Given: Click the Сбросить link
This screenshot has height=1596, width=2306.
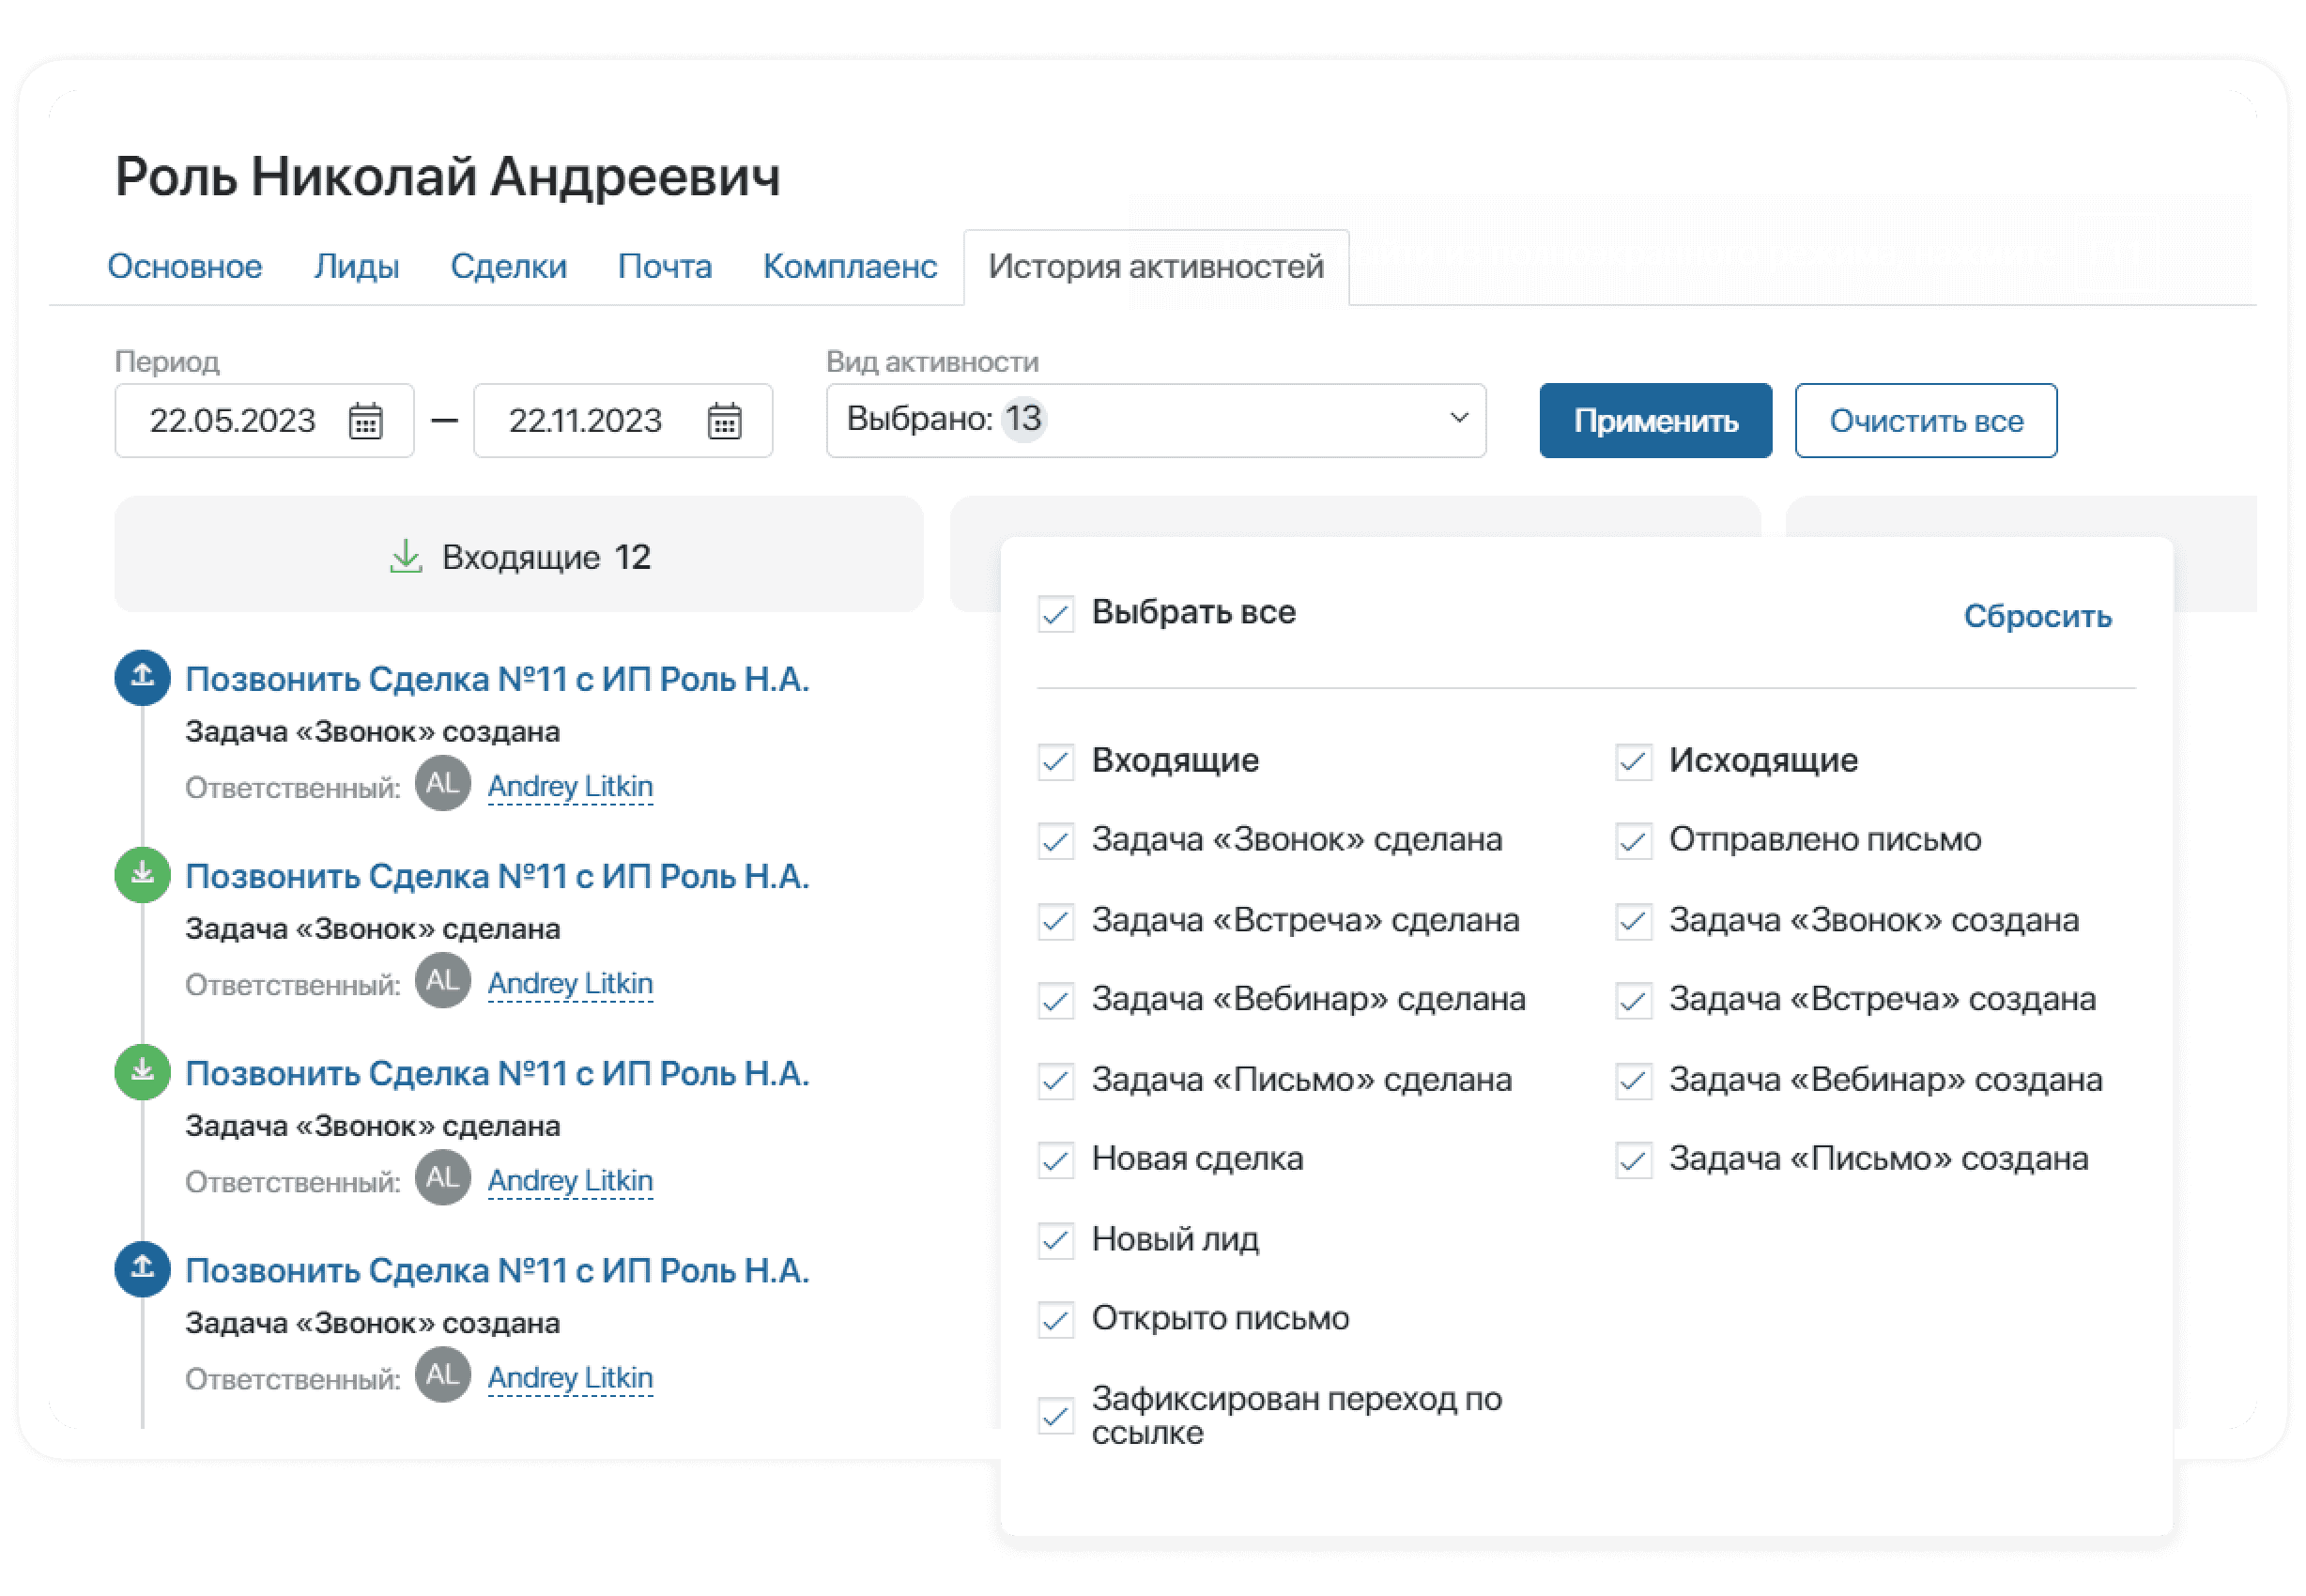Looking at the screenshot, I should coord(2037,616).
